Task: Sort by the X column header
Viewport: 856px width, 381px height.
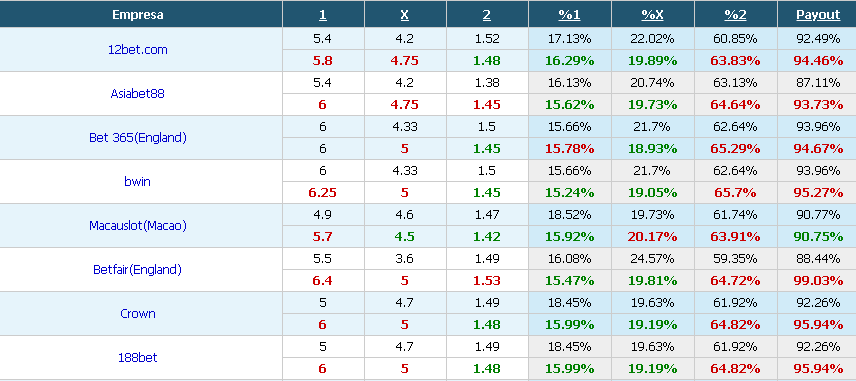Action: (405, 15)
